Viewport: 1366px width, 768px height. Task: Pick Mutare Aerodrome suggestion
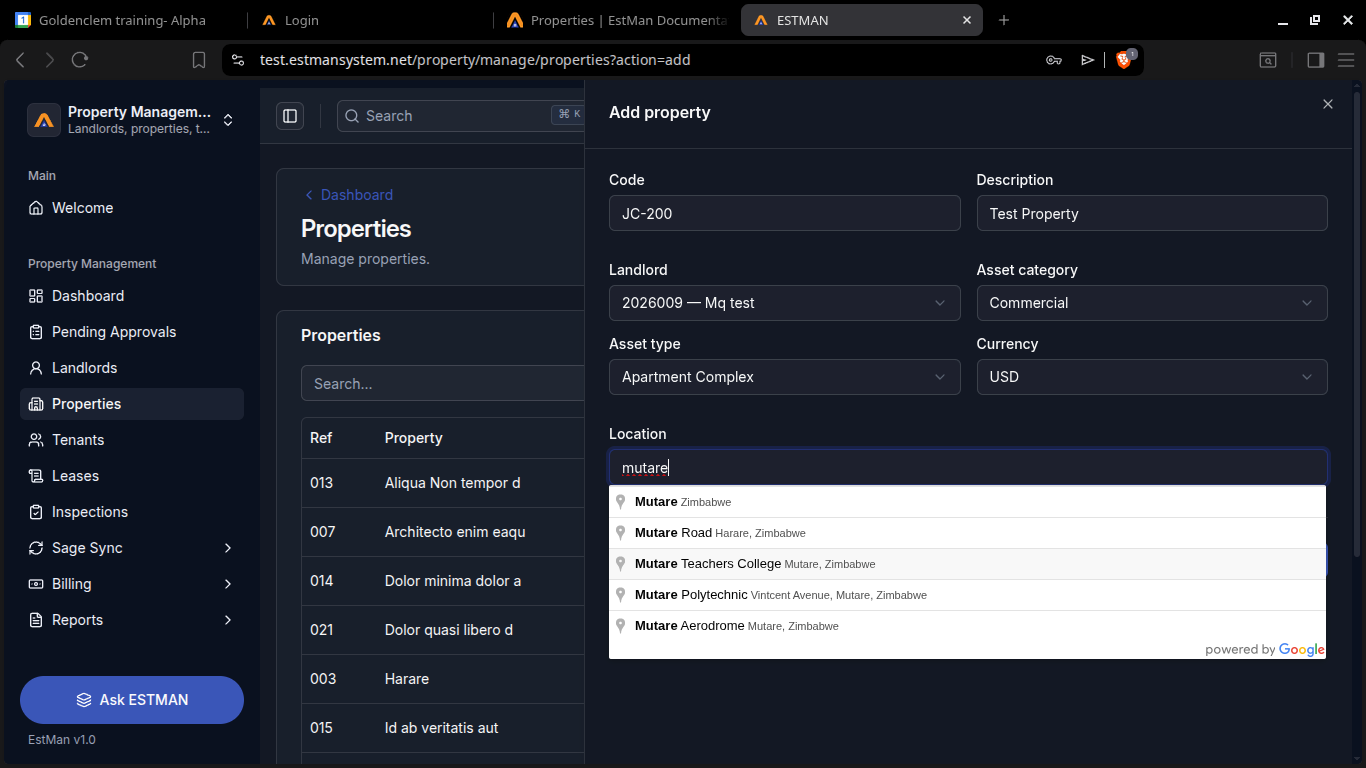tap(967, 626)
